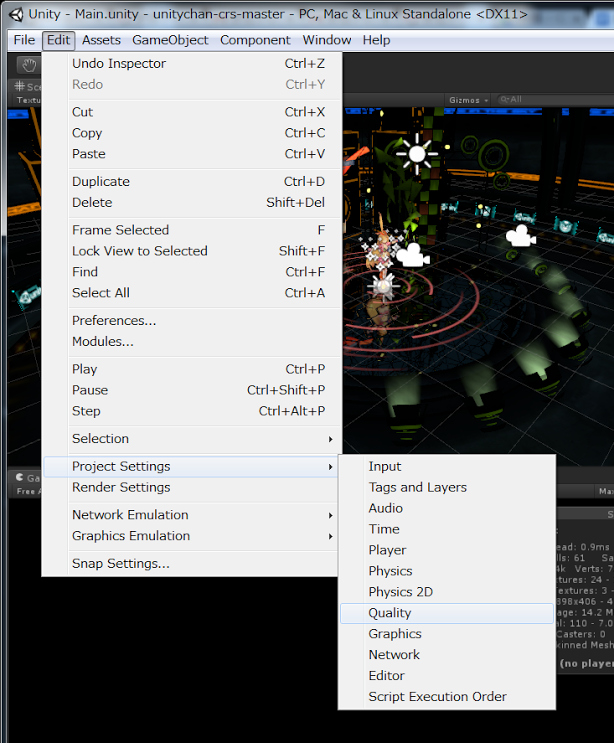Select the Hand tool in the toolbar
The image size is (614, 743).
(x=29, y=65)
